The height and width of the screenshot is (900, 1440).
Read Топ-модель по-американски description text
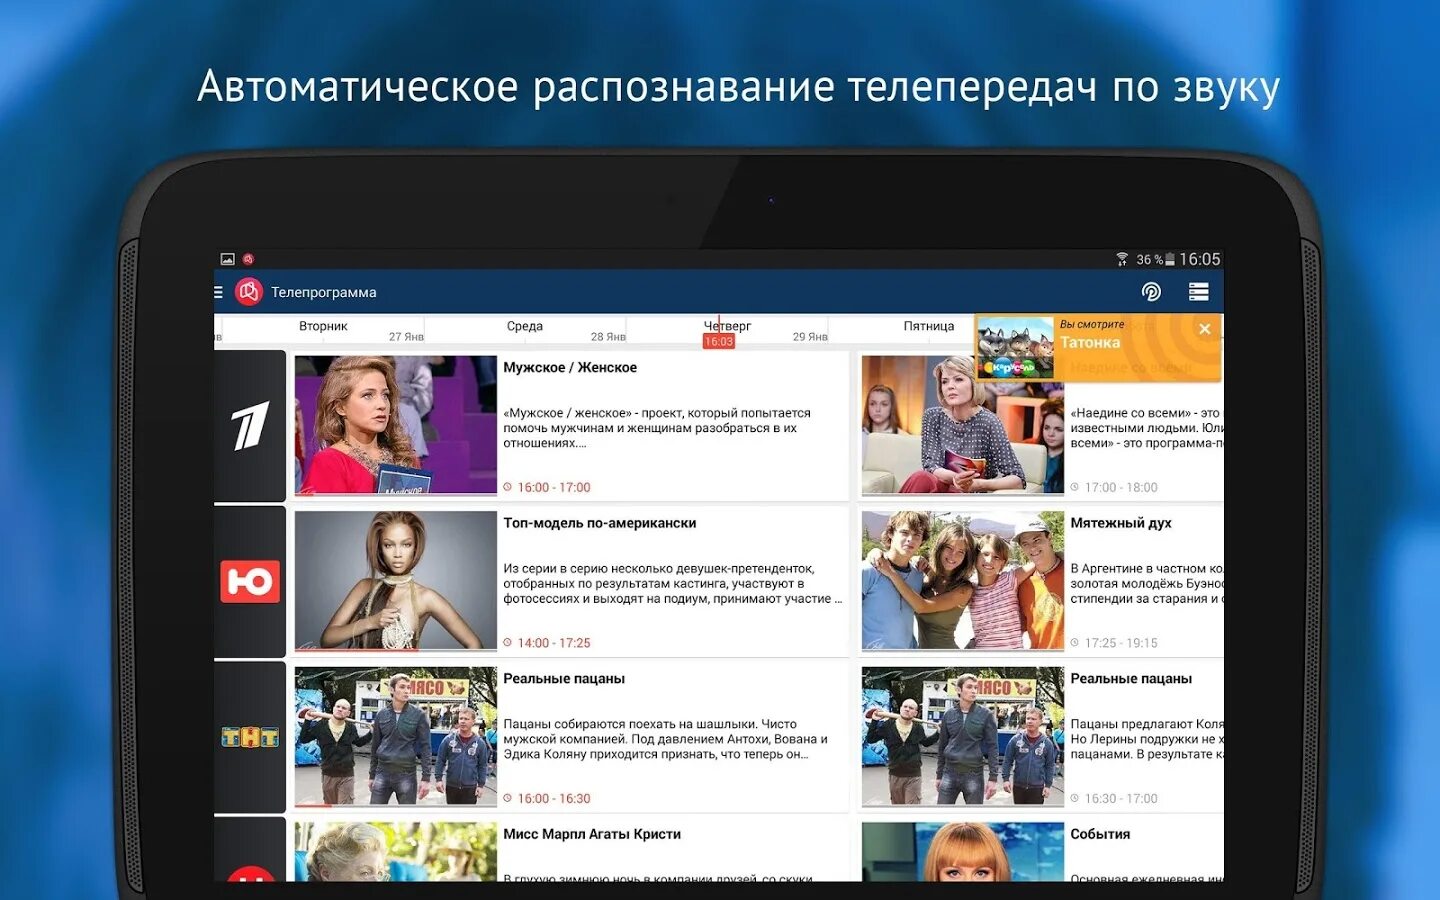click(x=672, y=584)
